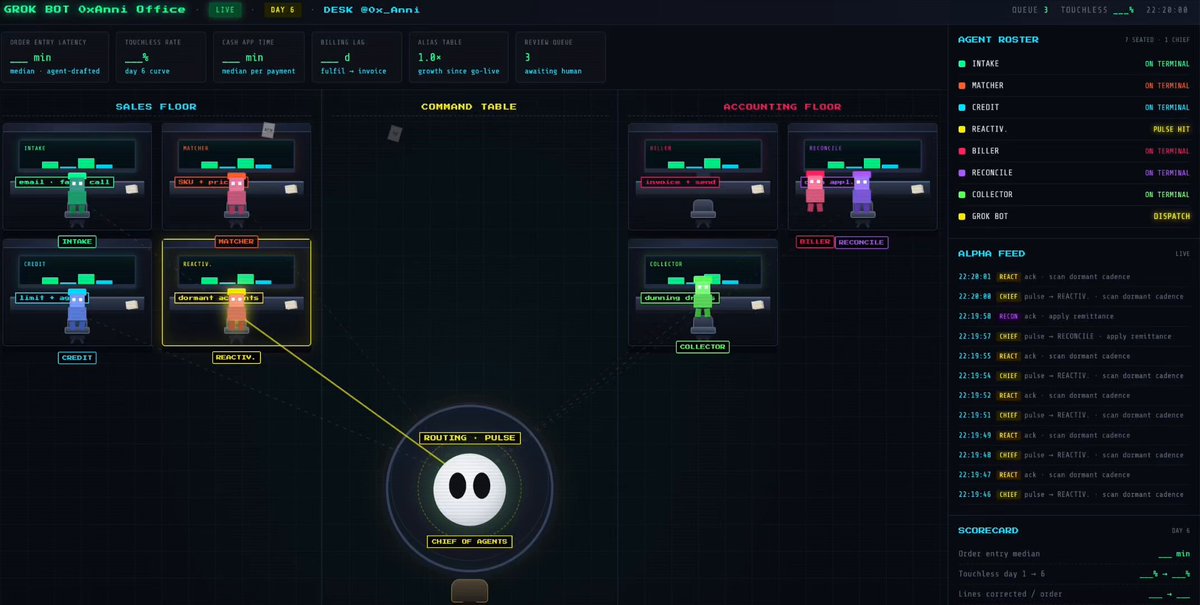Click the green INTAKE robot at its desk
Screen dimensions: 1200x605
[x=77, y=193]
